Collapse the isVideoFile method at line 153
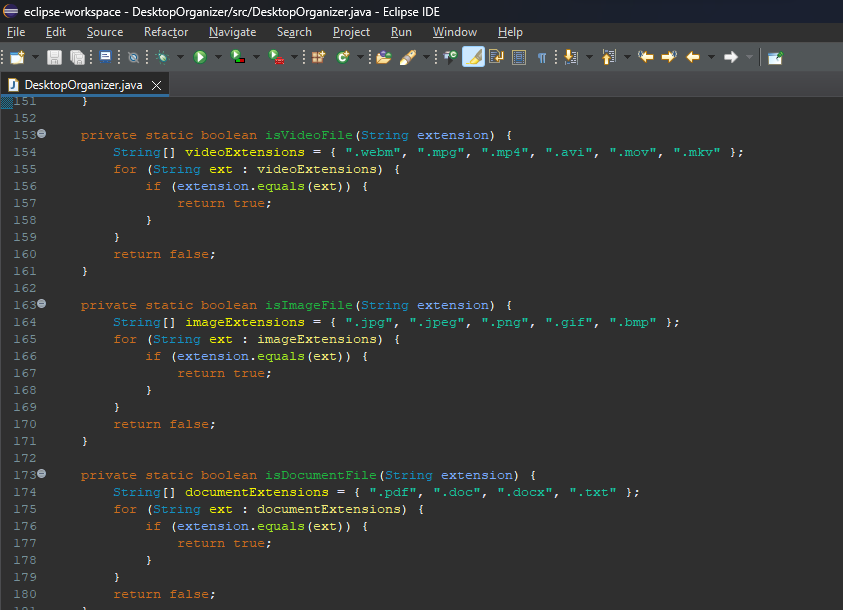The width and height of the screenshot is (843, 610). pyautogui.click(x=41, y=134)
